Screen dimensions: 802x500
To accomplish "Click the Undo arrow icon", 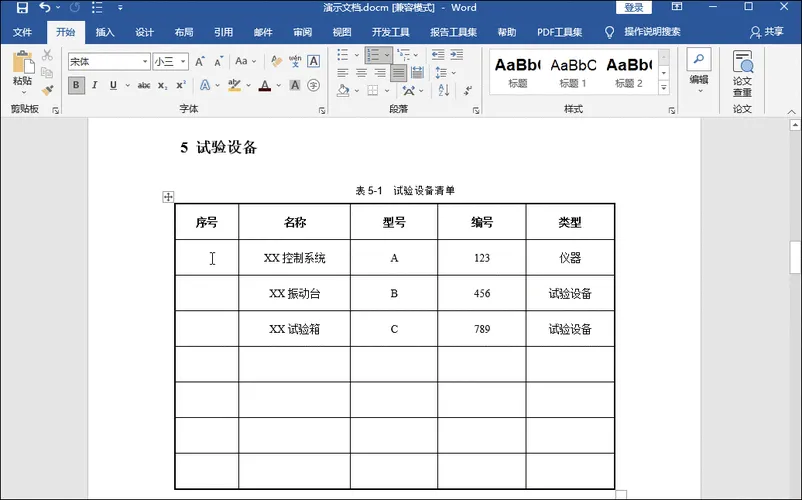I will click(45, 8).
